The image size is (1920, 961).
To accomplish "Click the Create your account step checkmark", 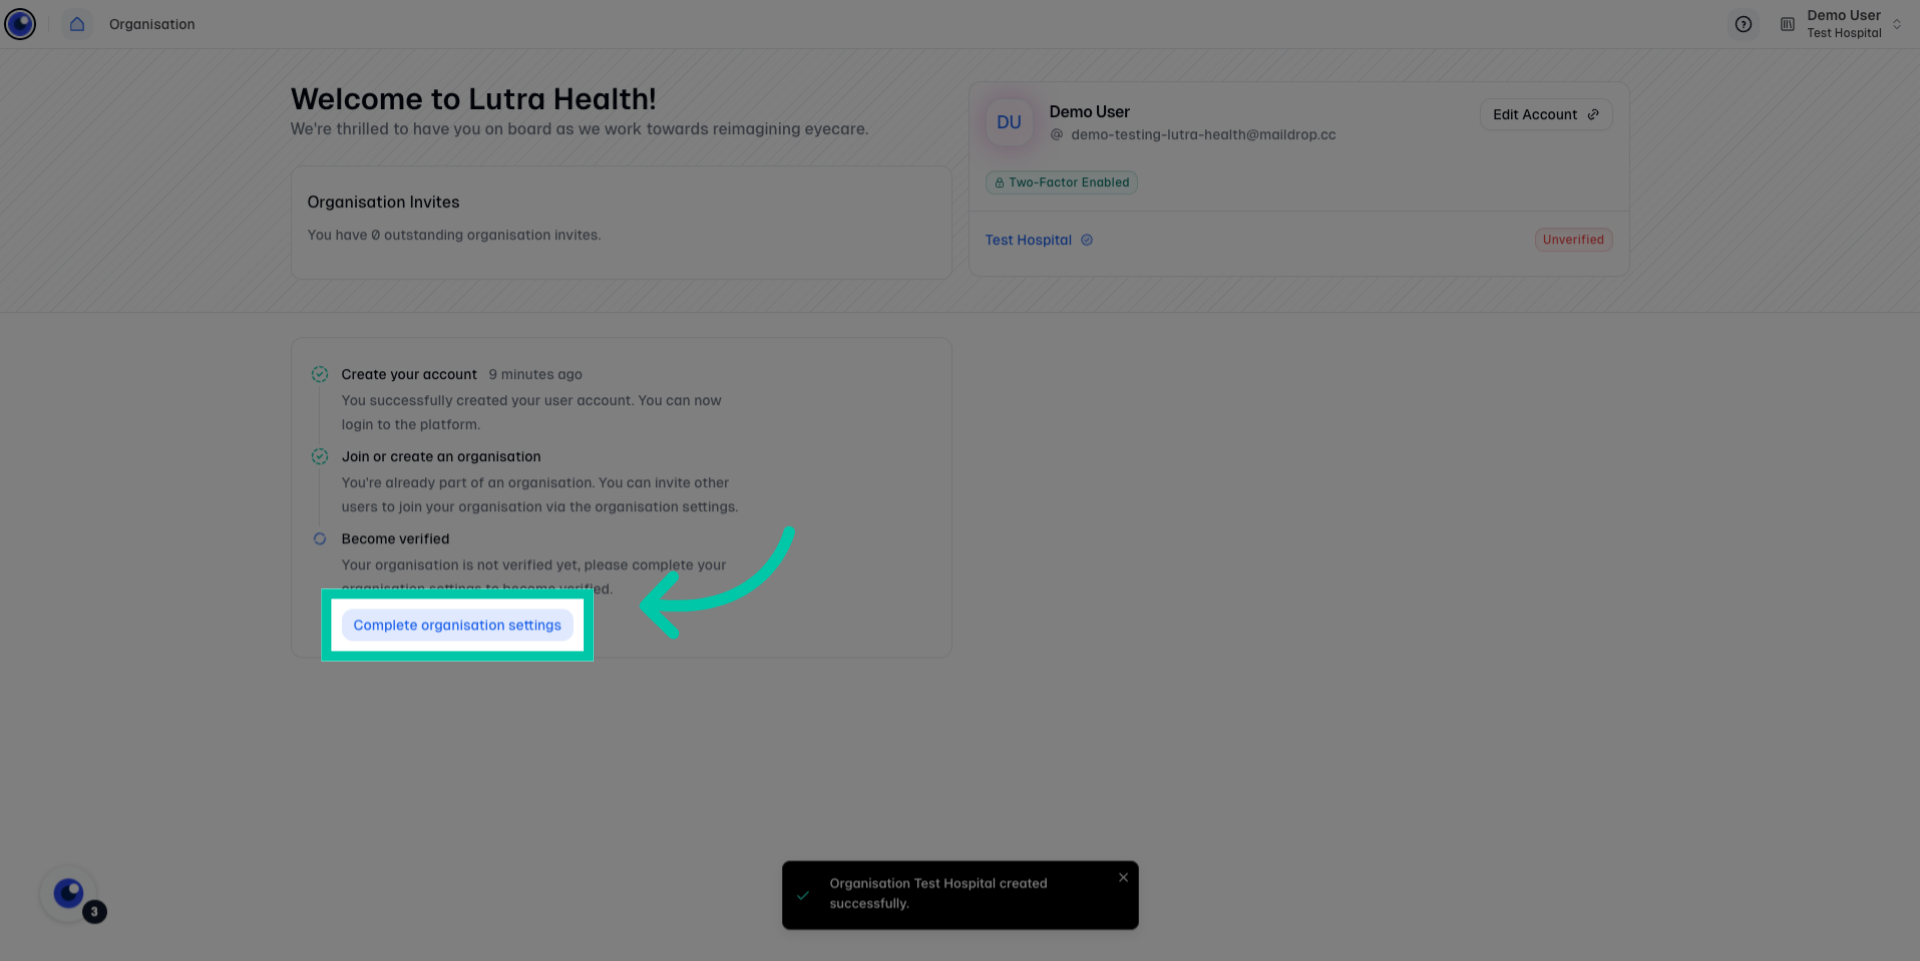I will [x=320, y=374].
